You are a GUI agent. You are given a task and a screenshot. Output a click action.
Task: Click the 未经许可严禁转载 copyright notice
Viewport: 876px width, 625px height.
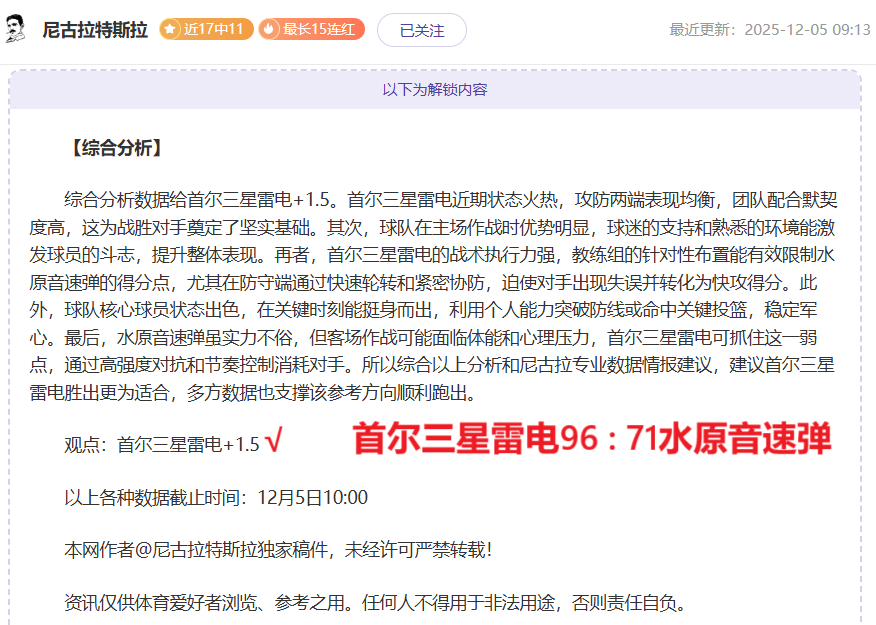point(418,550)
